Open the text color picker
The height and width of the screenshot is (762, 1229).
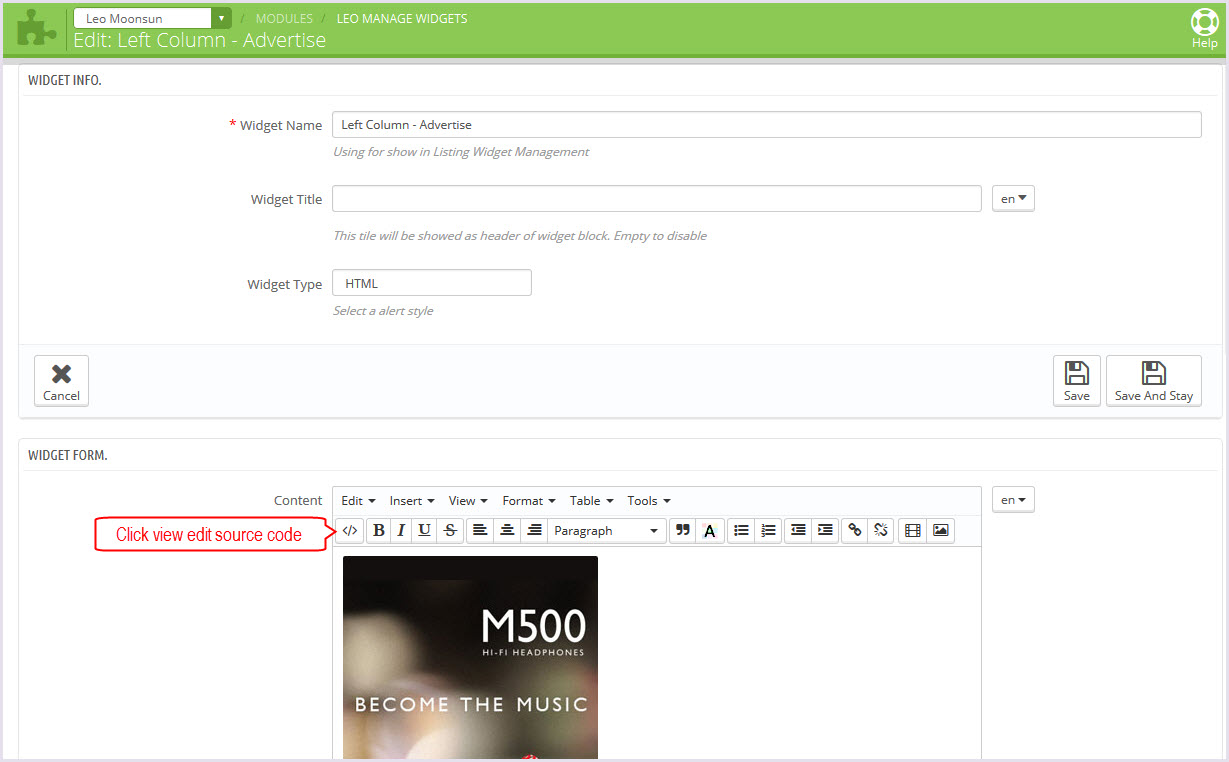pyautogui.click(x=709, y=531)
